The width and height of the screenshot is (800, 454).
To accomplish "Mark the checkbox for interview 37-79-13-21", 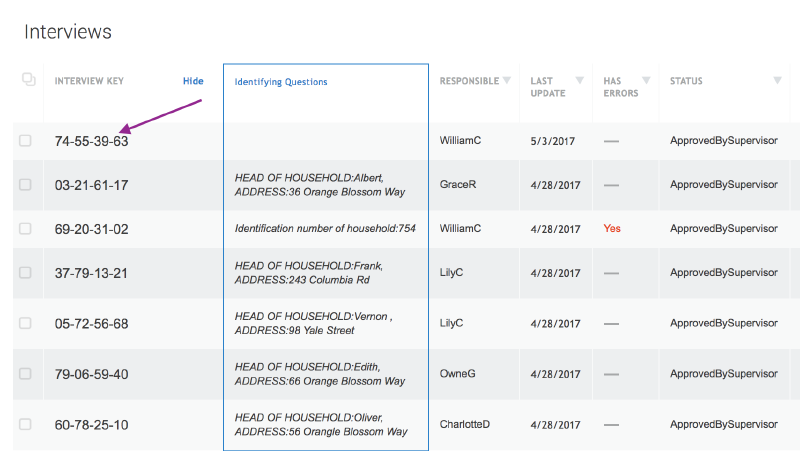I will click(x=25, y=273).
